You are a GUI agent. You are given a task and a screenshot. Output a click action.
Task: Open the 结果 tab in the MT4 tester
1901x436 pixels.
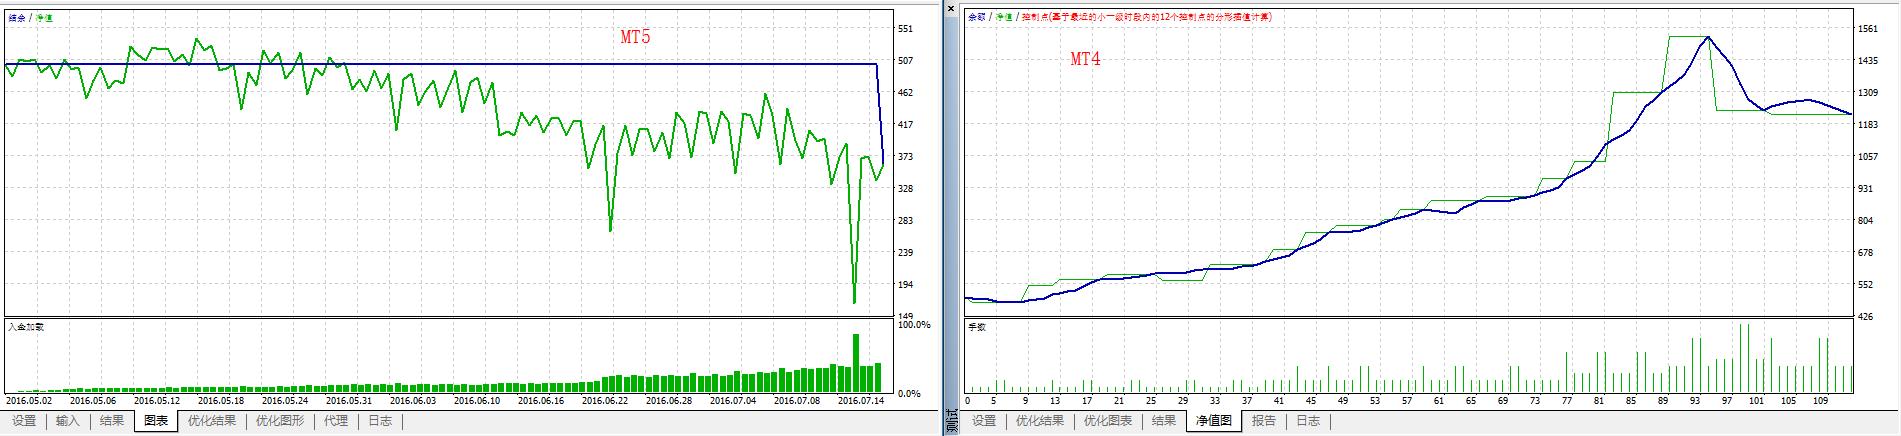[1164, 421]
